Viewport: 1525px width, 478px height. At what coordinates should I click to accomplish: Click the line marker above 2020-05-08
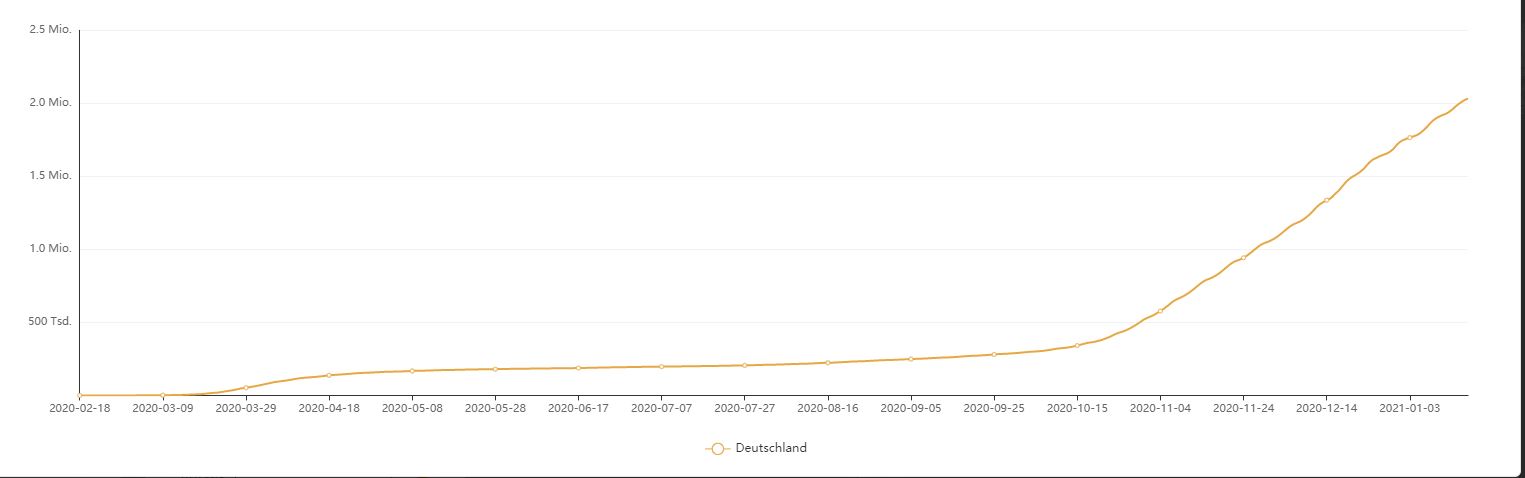pyautogui.click(x=412, y=371)
